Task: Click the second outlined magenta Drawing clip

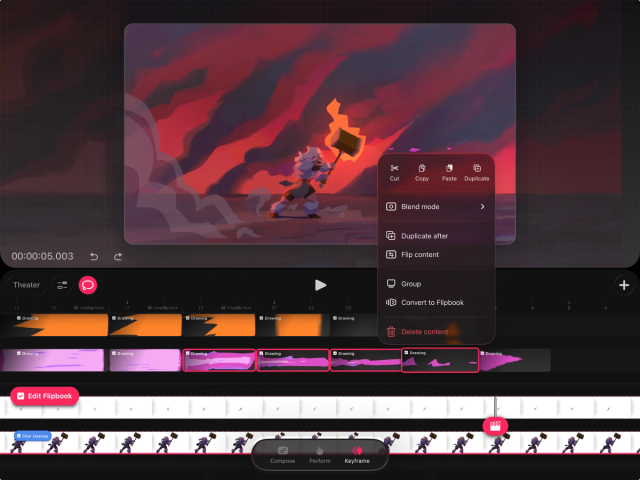Action: click(x=293, y=360)
